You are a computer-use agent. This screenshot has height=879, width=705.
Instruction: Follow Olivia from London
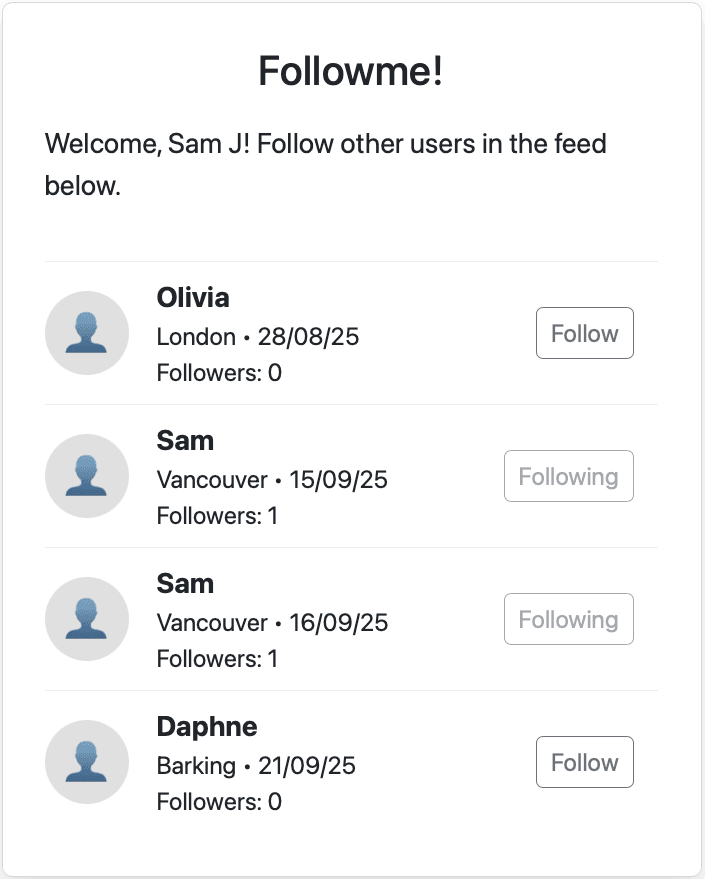click(584, 333)
